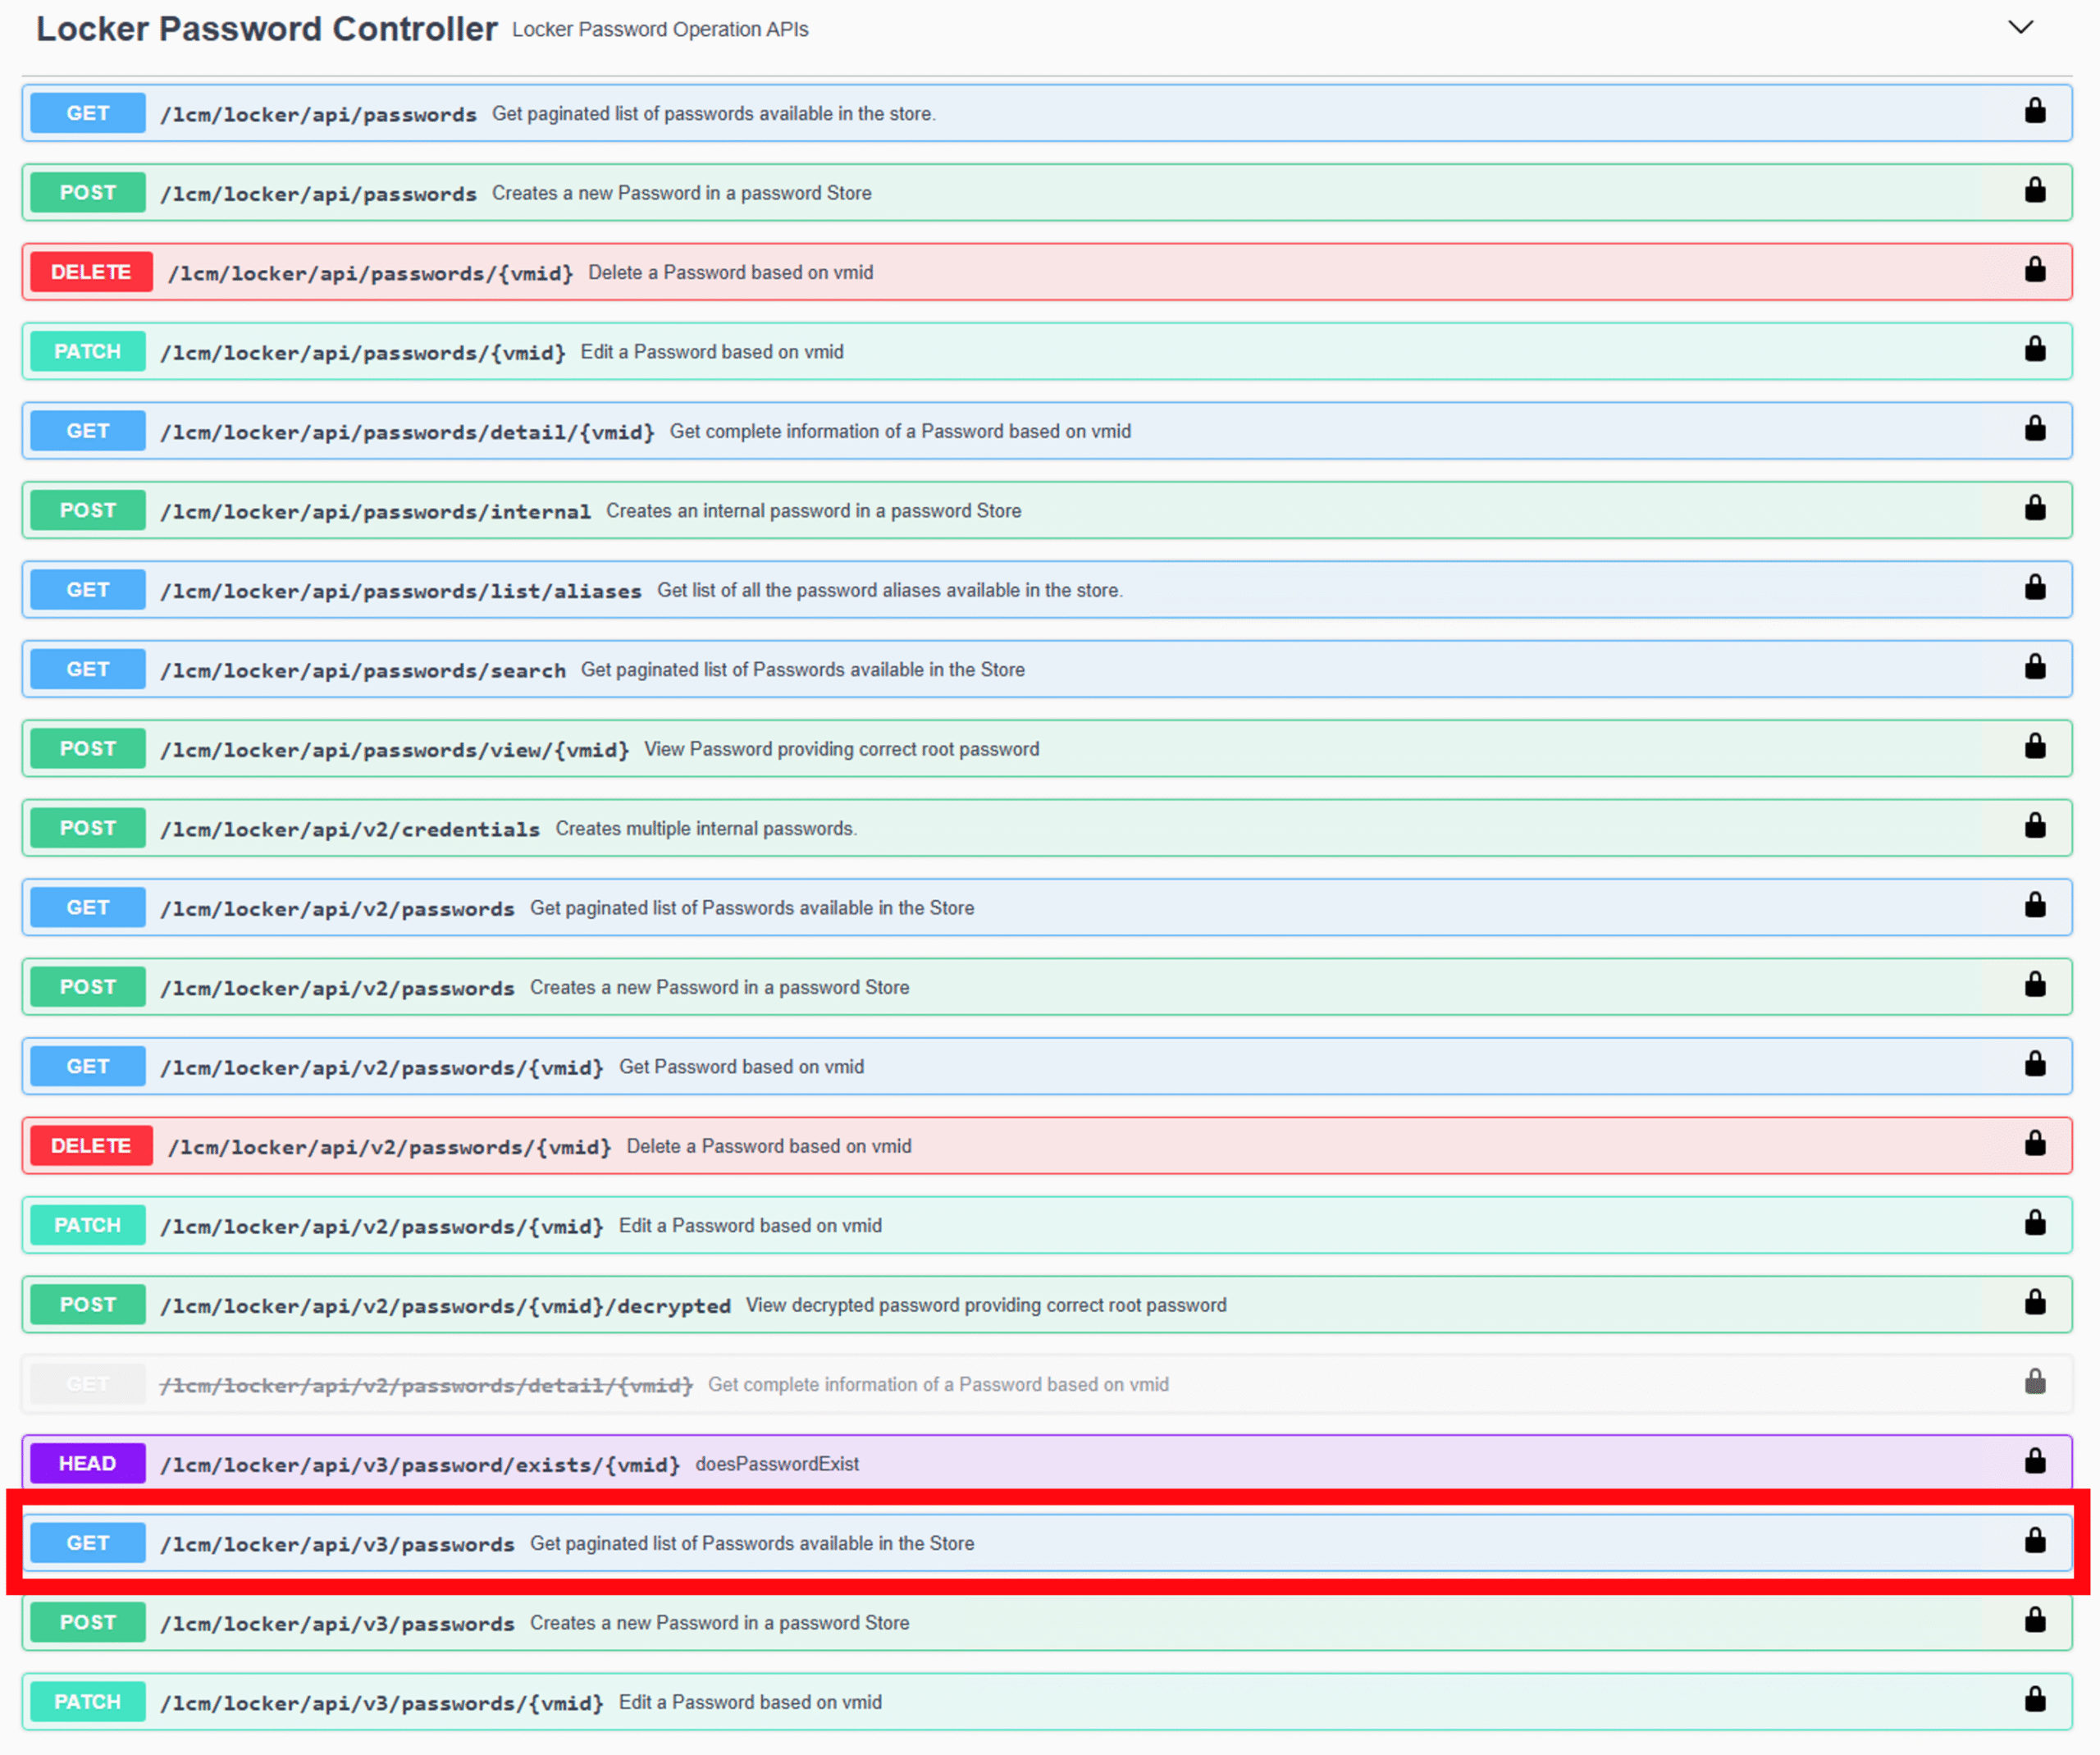
Task: Click the HEAD method badge
Action: (88, 1464)
